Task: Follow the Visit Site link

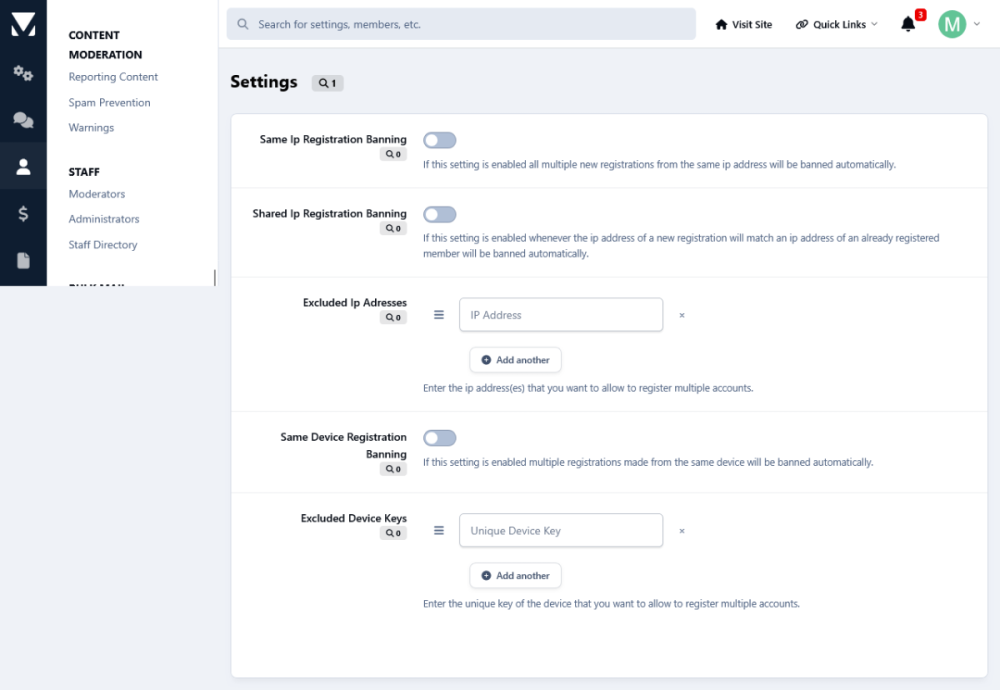Action: coord(744,25)
